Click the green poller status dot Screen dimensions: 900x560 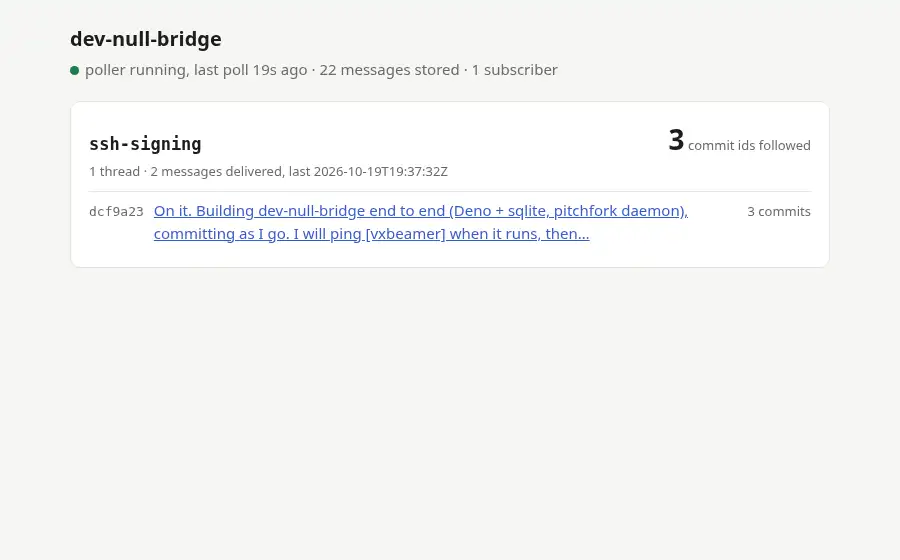coord(75,71)
